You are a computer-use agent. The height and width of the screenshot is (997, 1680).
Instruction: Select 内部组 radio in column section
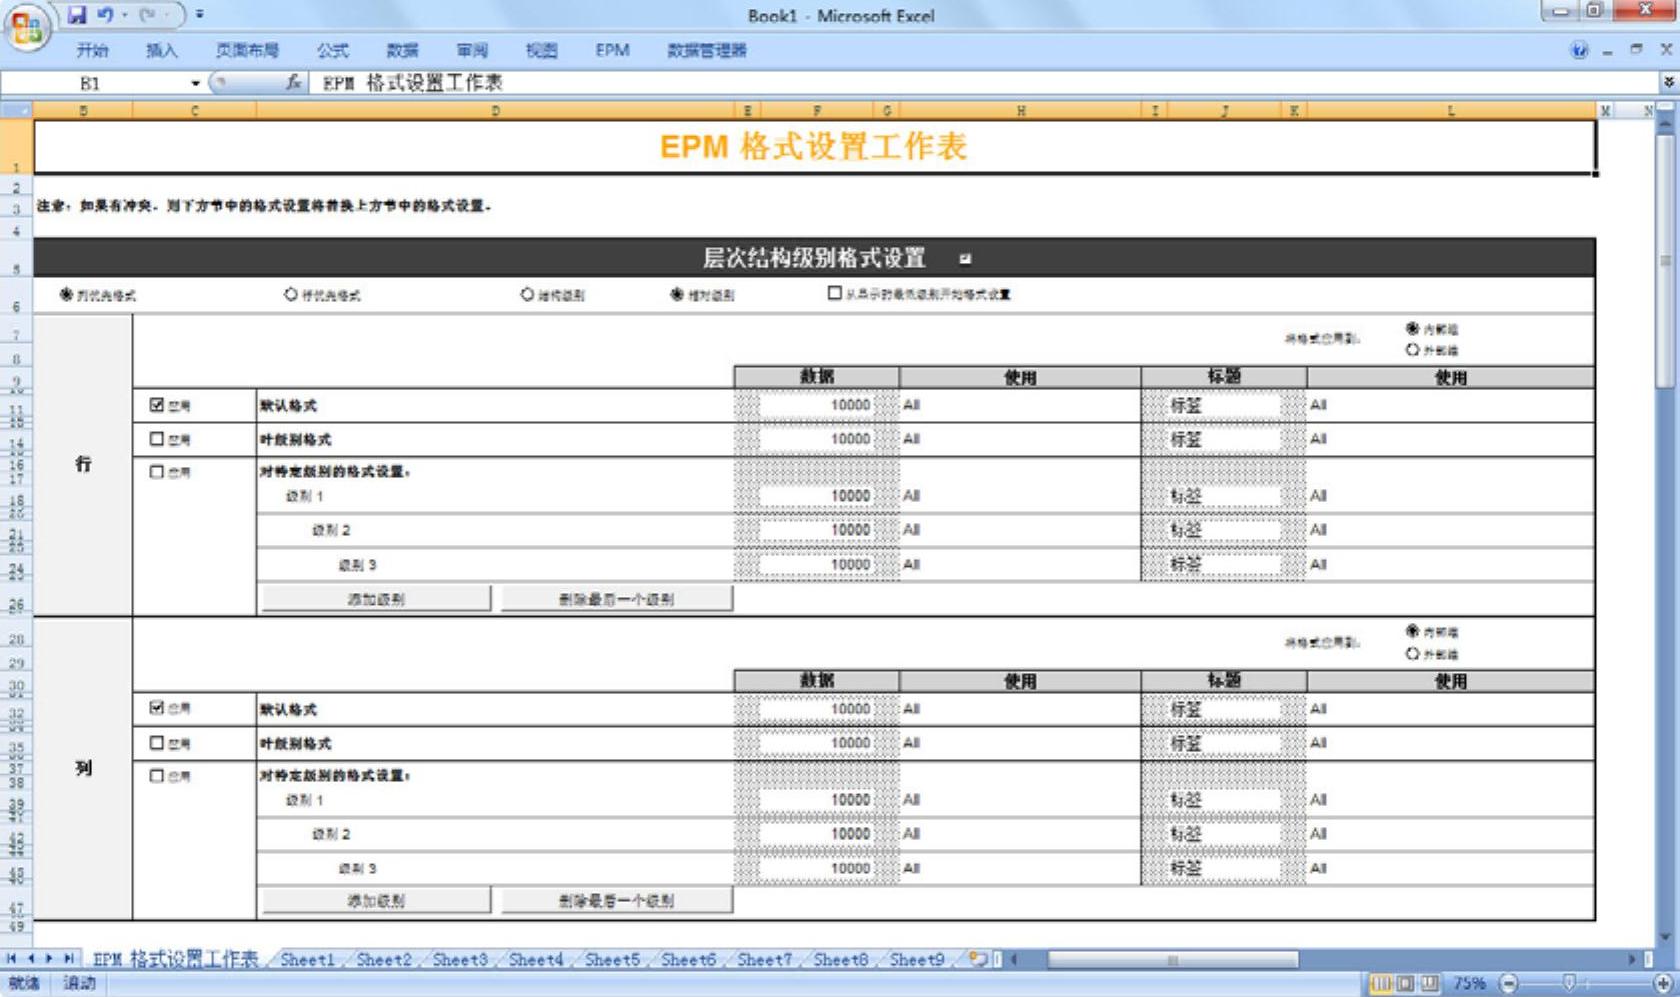pyautogui.click(x=1413, y=631)
